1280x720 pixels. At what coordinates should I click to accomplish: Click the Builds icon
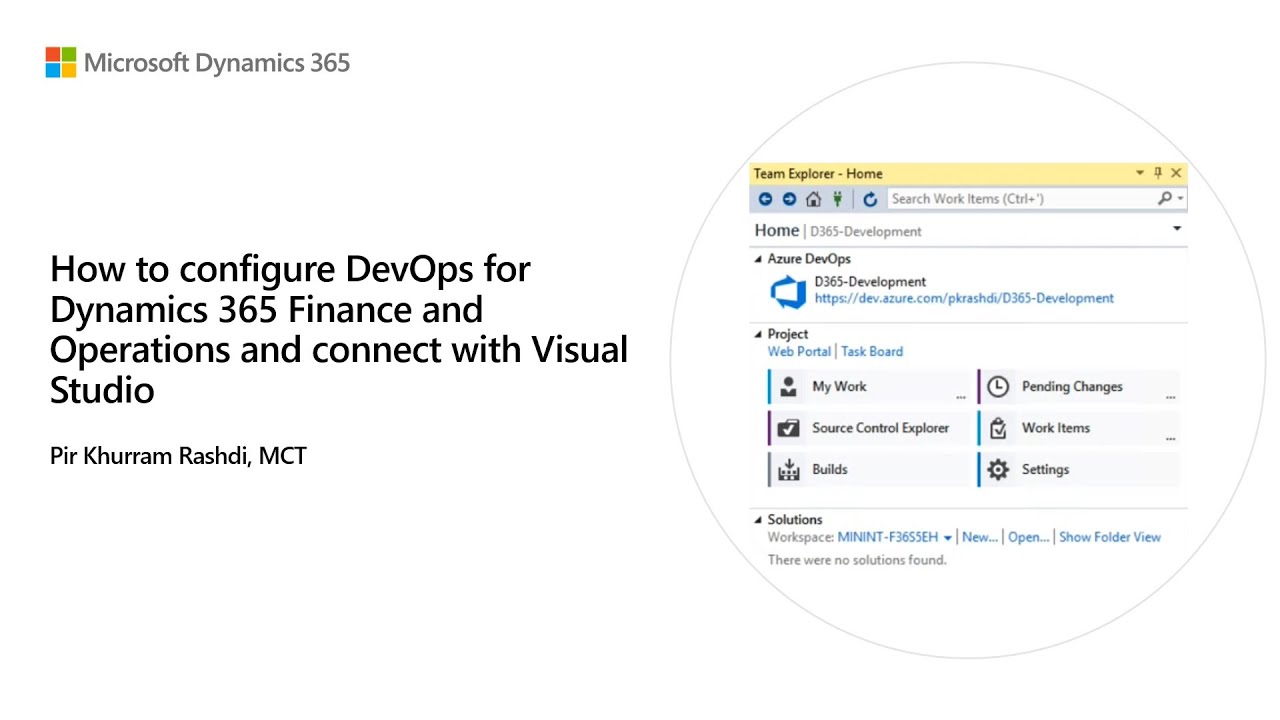point(789,470)
